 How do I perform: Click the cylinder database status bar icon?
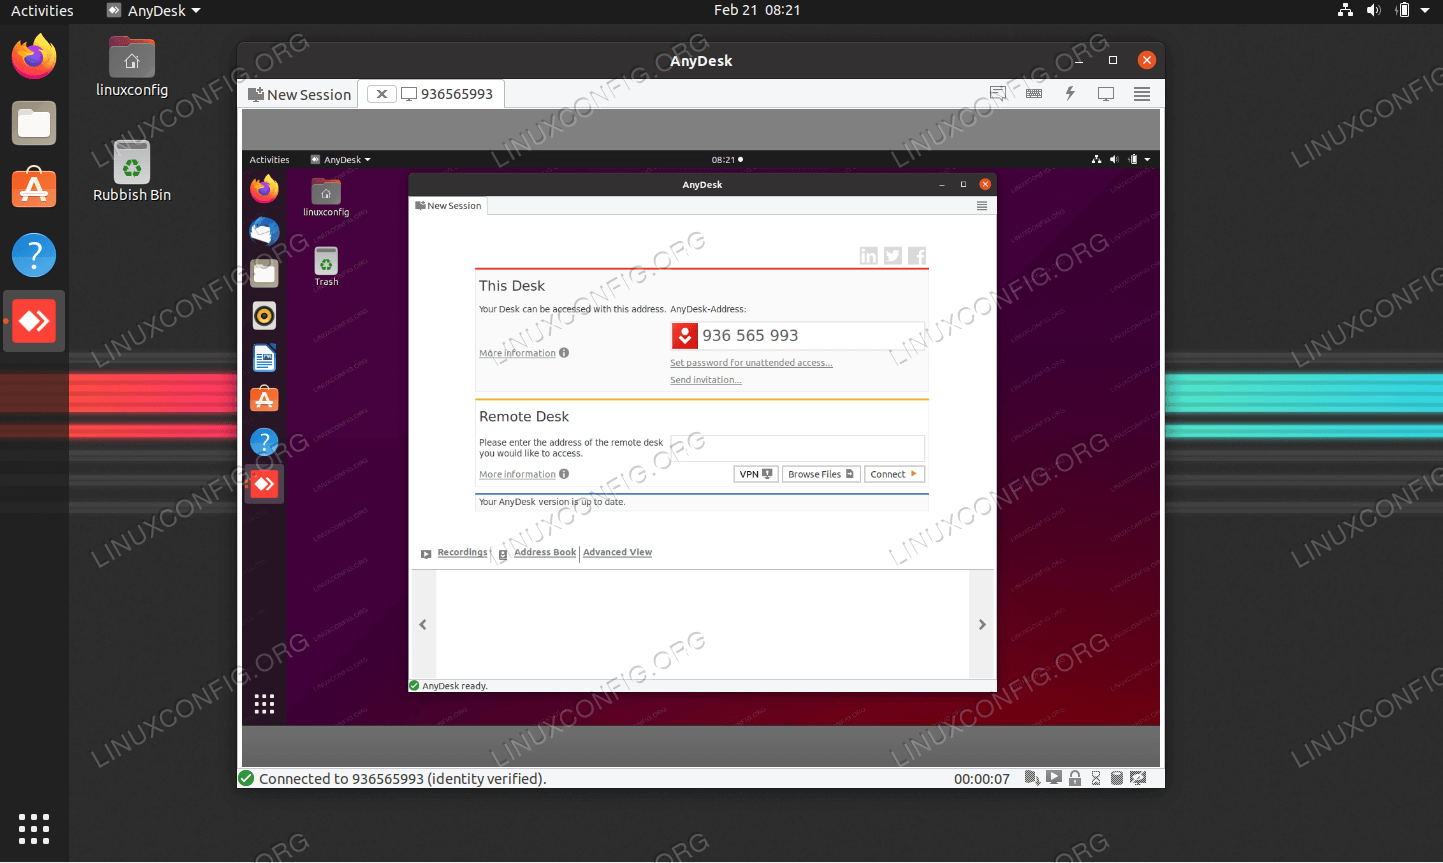point(1117,778)
